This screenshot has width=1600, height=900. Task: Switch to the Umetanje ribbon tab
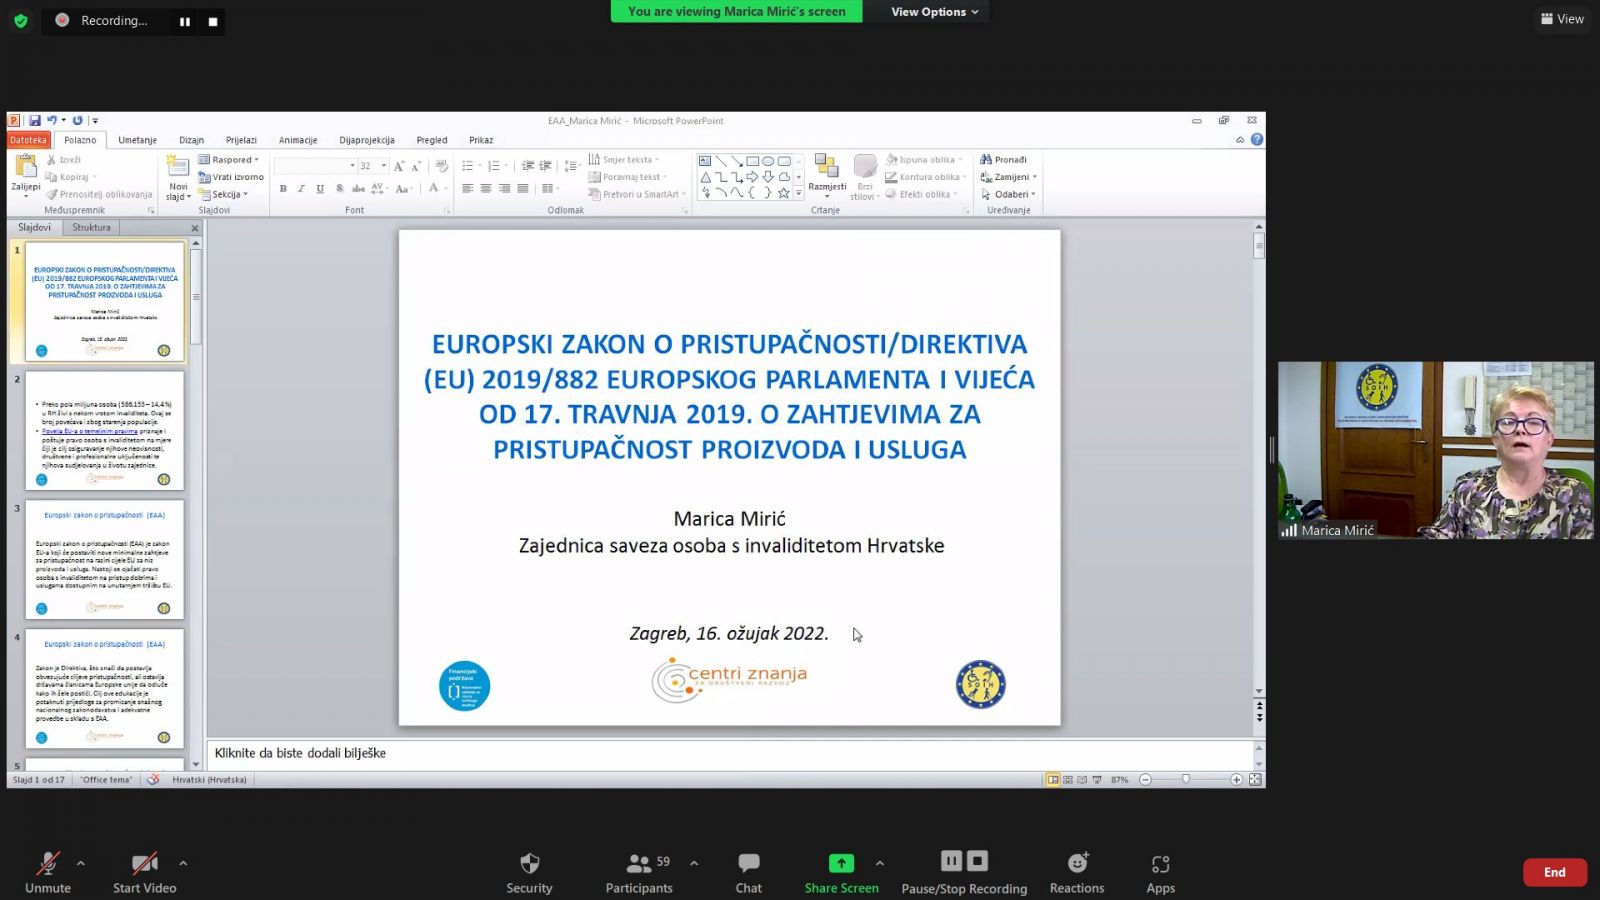(x=138, y=140)
